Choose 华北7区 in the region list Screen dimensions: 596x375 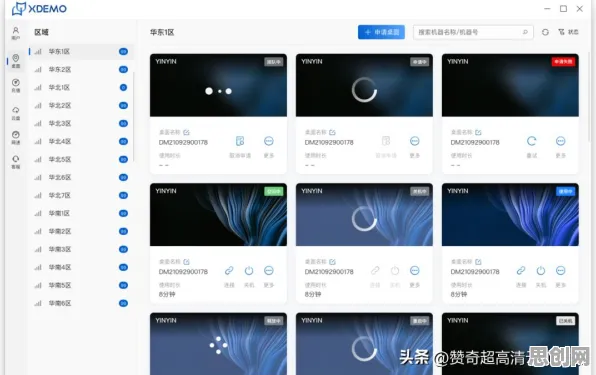pyautogui.click(x=81, y=195)
